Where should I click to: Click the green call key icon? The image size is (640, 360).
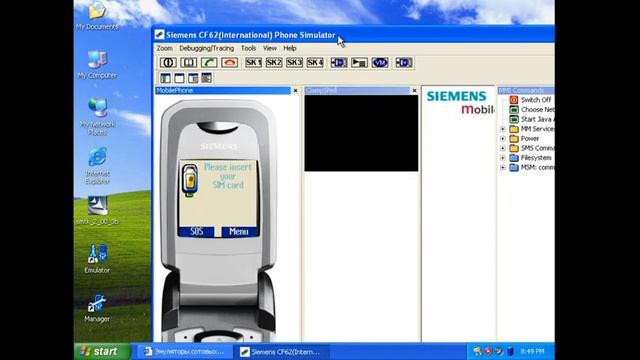pyautogui.click(x=209, y=62)
